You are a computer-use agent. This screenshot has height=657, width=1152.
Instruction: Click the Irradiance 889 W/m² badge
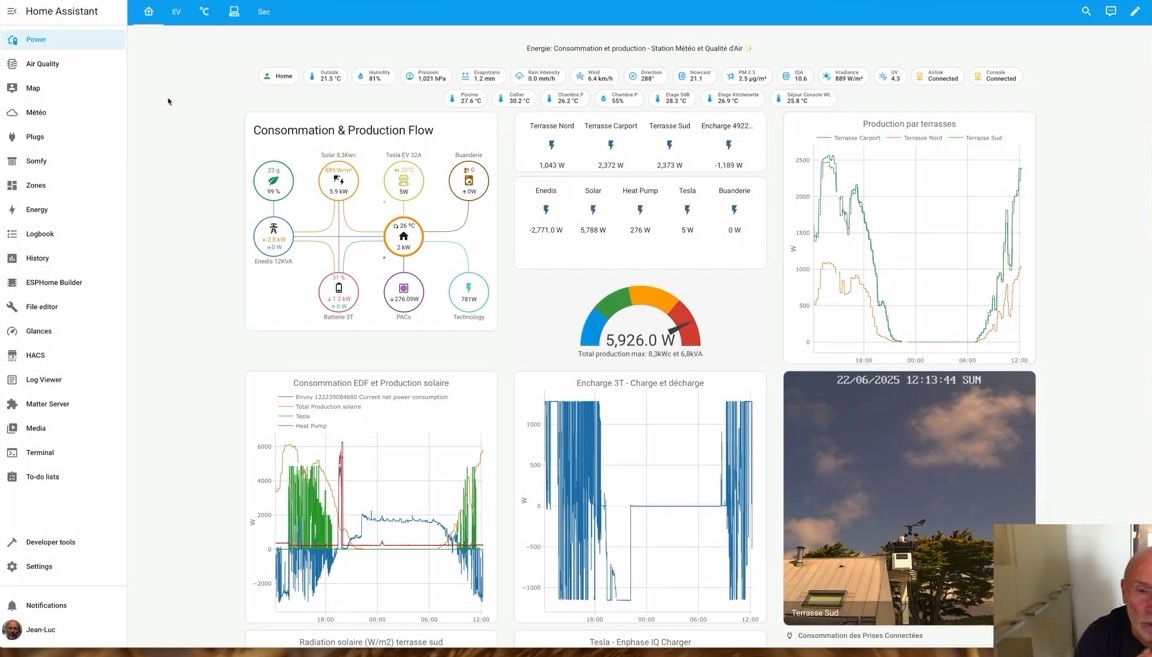click(843, 76)
